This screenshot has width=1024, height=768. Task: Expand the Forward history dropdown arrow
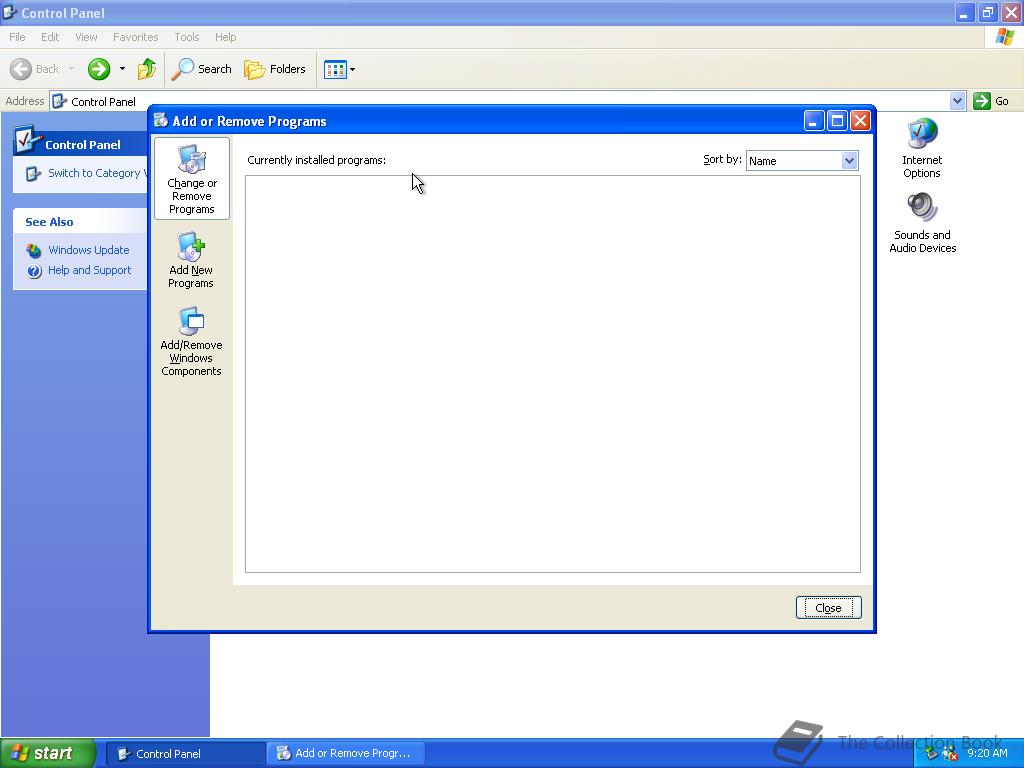point(122,69)
